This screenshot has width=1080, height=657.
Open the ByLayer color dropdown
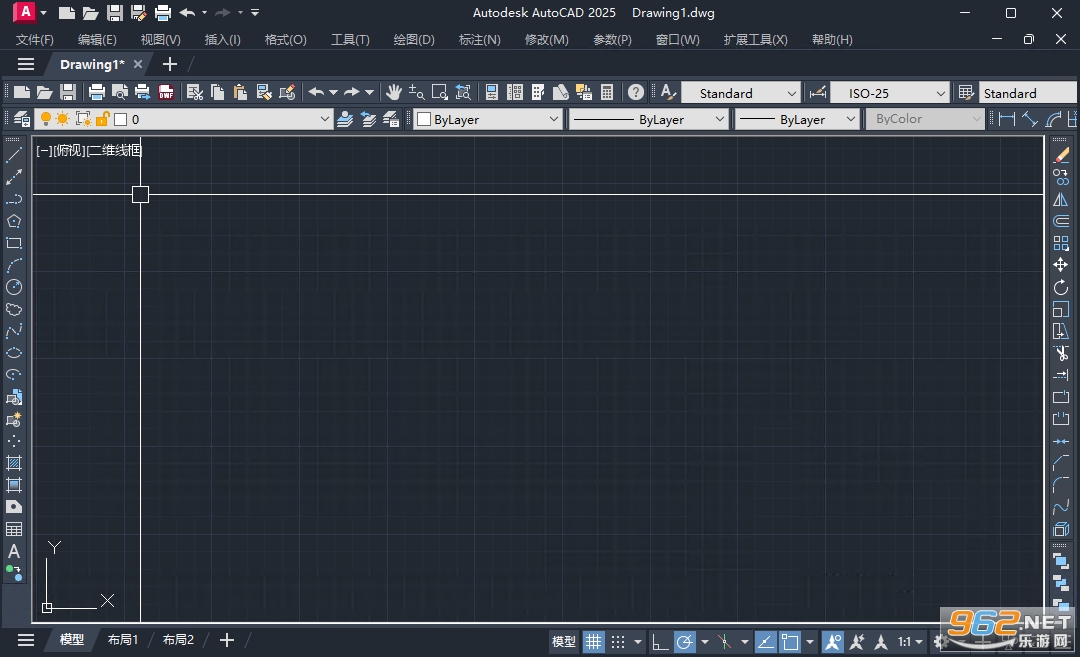pyautogui.click(x=553, y=119)
